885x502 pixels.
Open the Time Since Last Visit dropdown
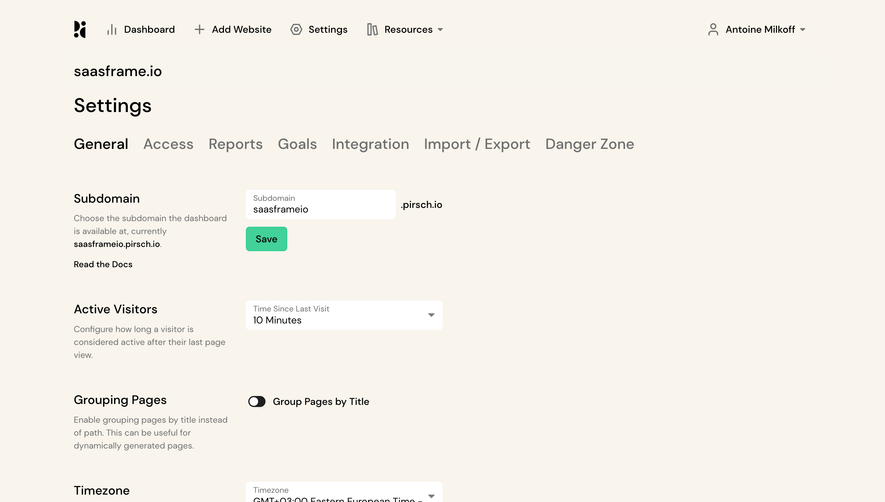pos(344,315)
